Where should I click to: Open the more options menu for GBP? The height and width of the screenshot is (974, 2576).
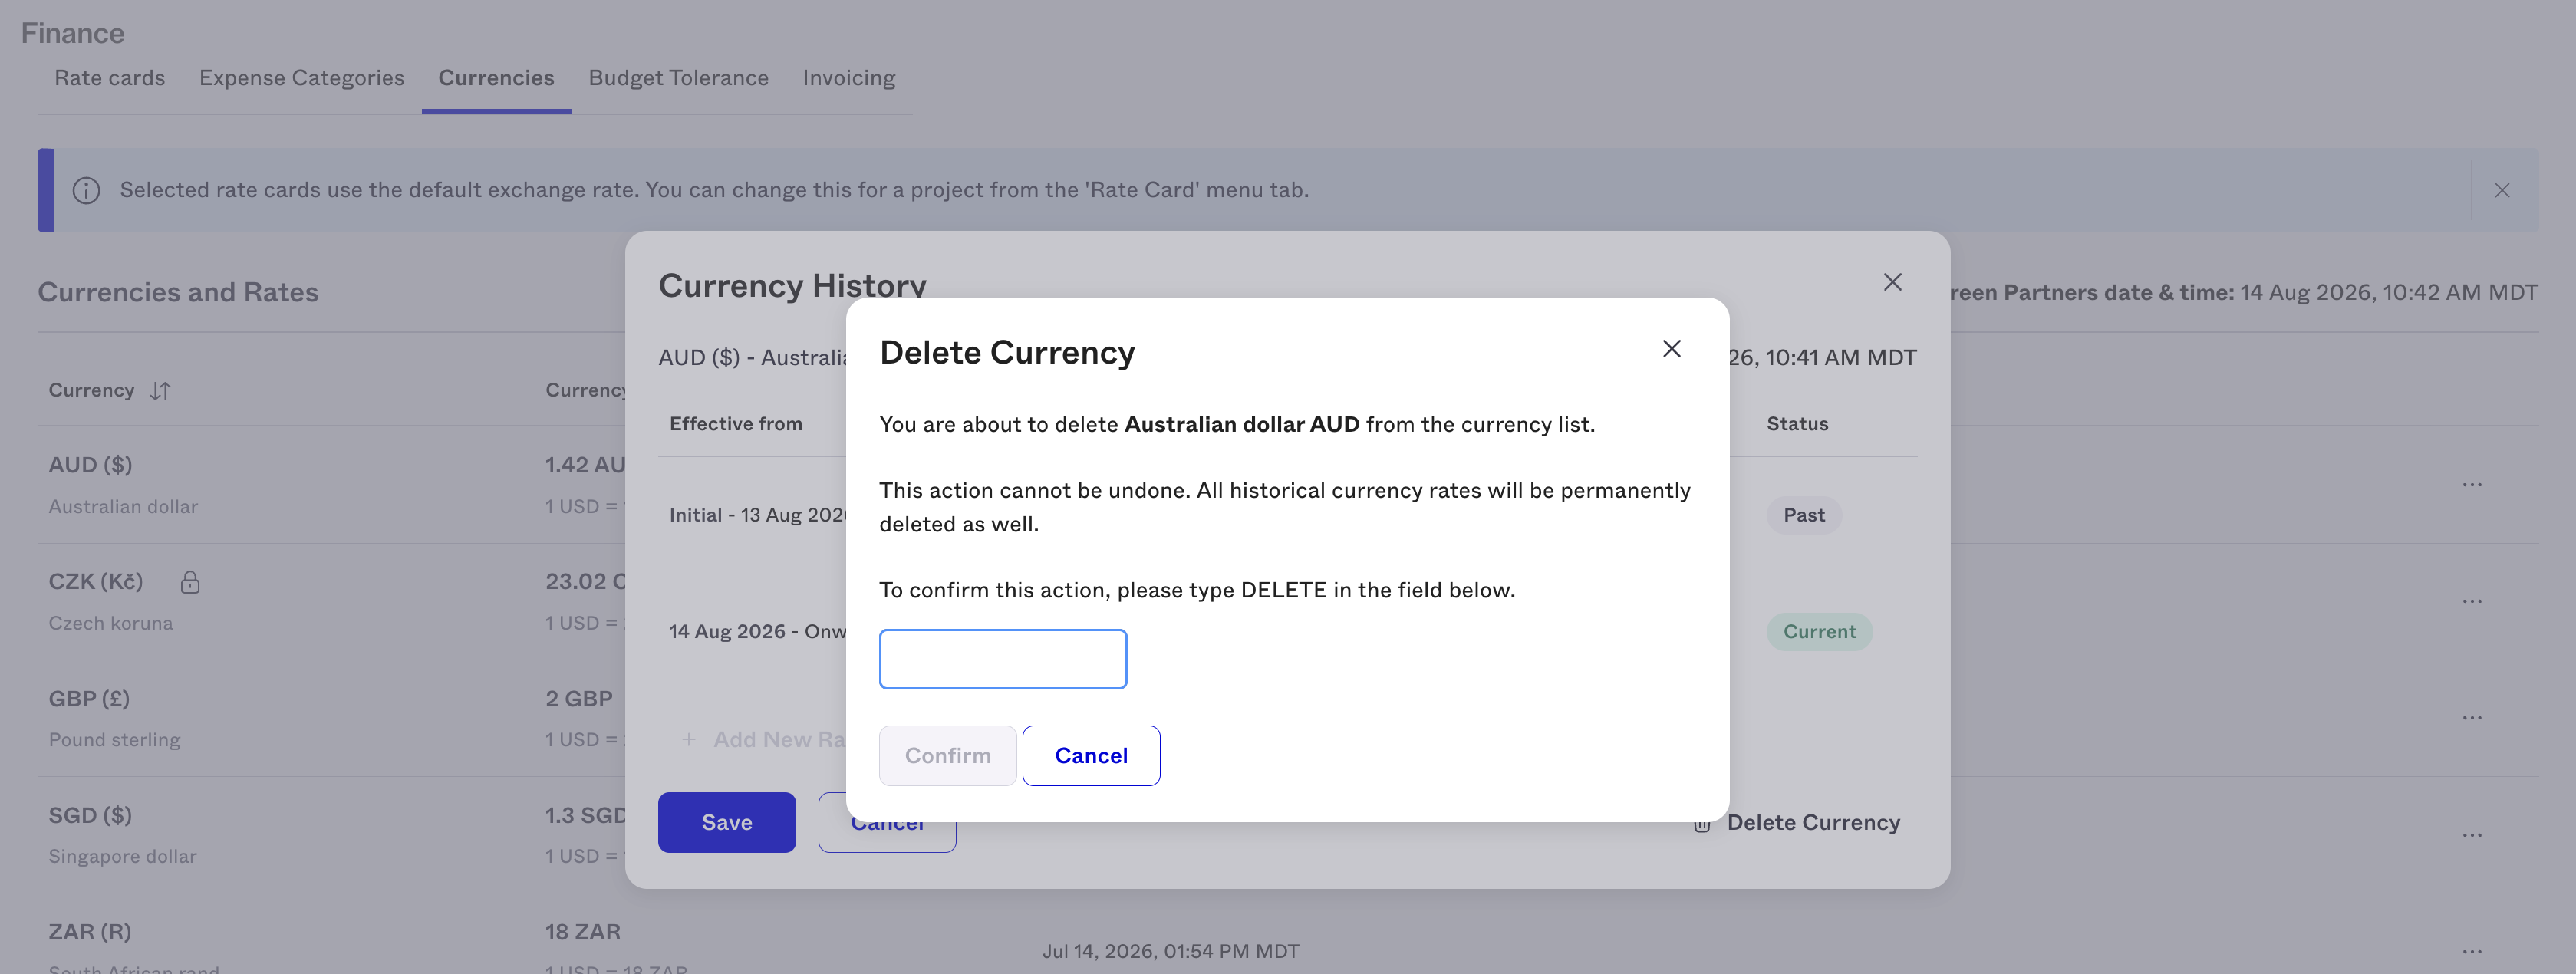pos(2472,718)
